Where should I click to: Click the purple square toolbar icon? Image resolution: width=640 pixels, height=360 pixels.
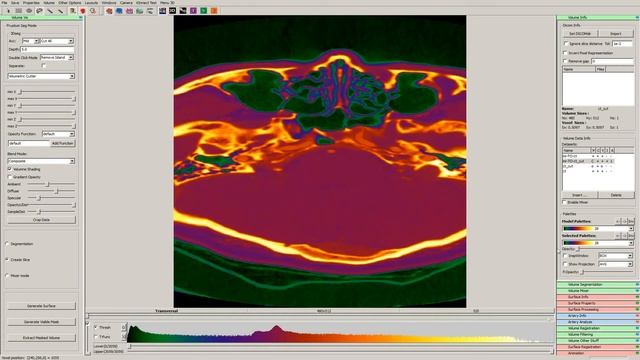coord(193,11)
